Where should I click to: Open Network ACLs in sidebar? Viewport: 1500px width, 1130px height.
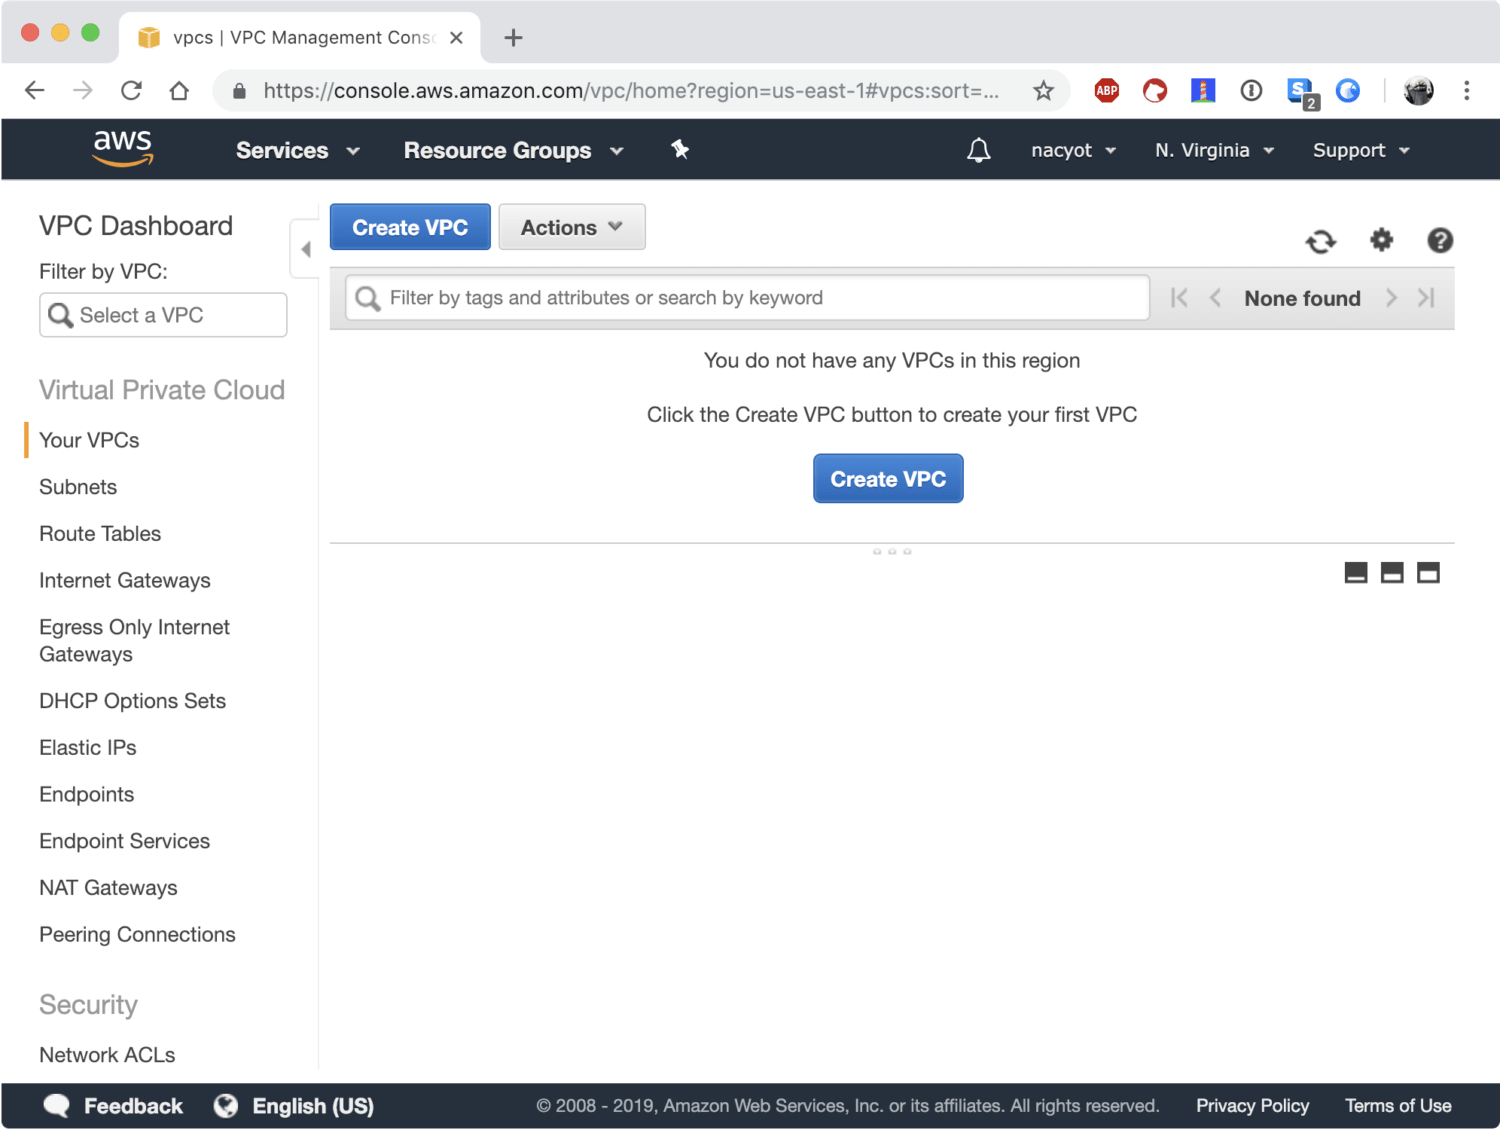point(107,1055)
